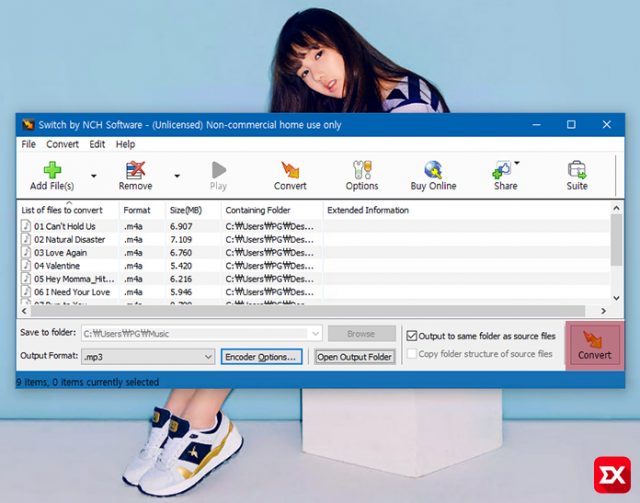640x503 pixels.
Task: Expand the Share dropdown arrow
Action: (x=517, y=163)
